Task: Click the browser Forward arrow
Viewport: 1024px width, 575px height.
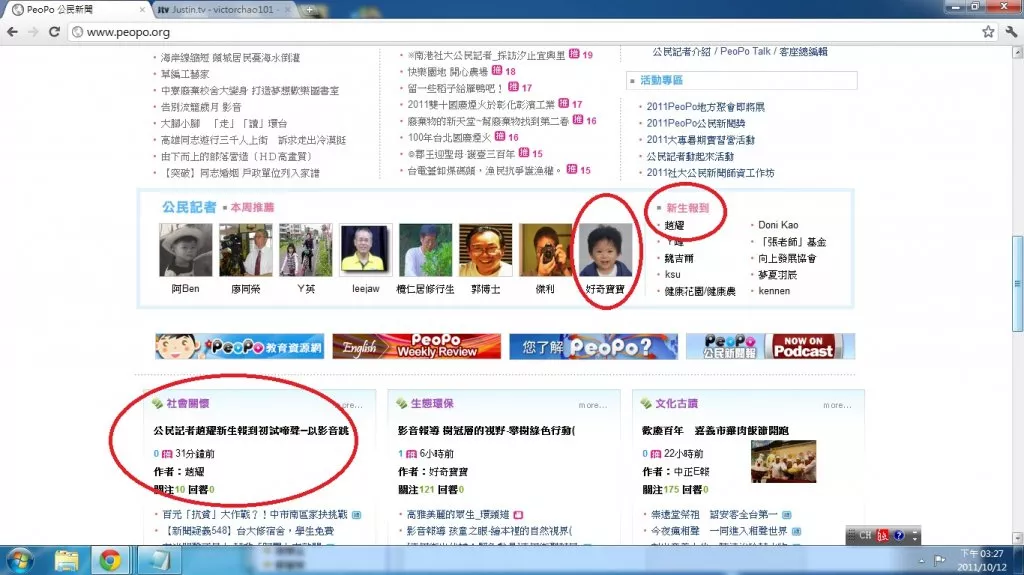Action: [x=33, y=31]
